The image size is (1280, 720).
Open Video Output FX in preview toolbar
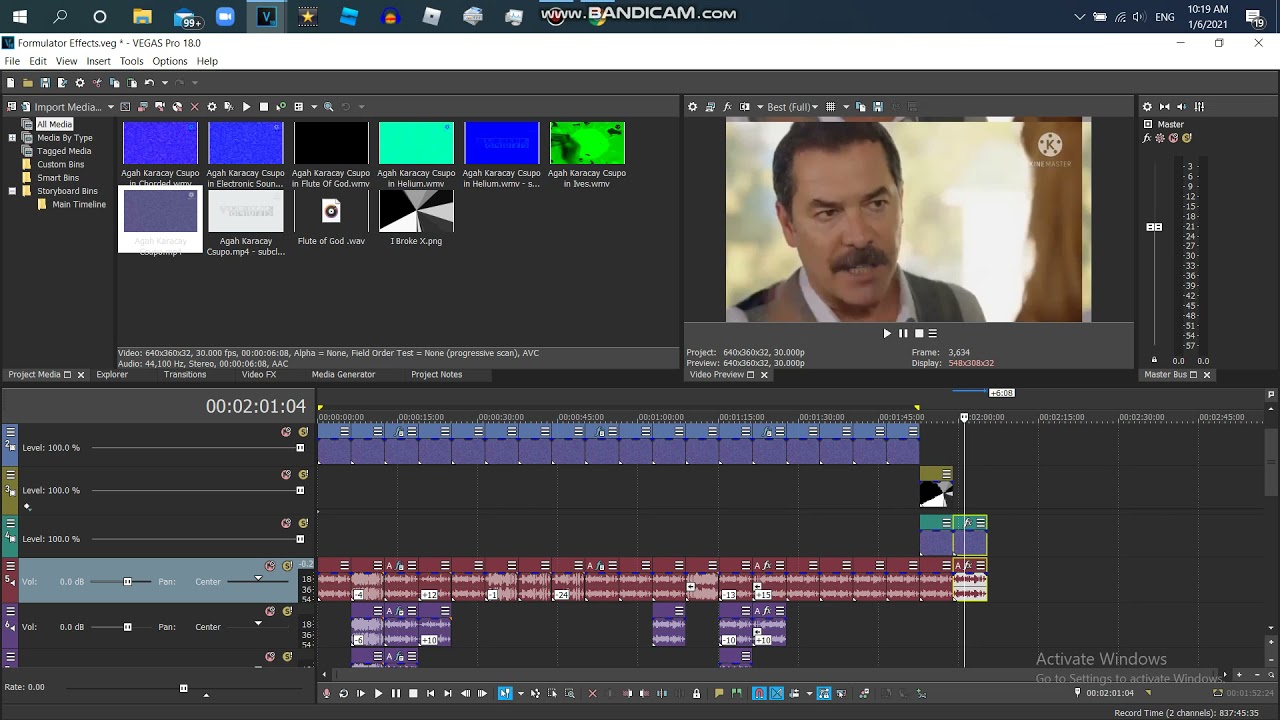(728, 107)
